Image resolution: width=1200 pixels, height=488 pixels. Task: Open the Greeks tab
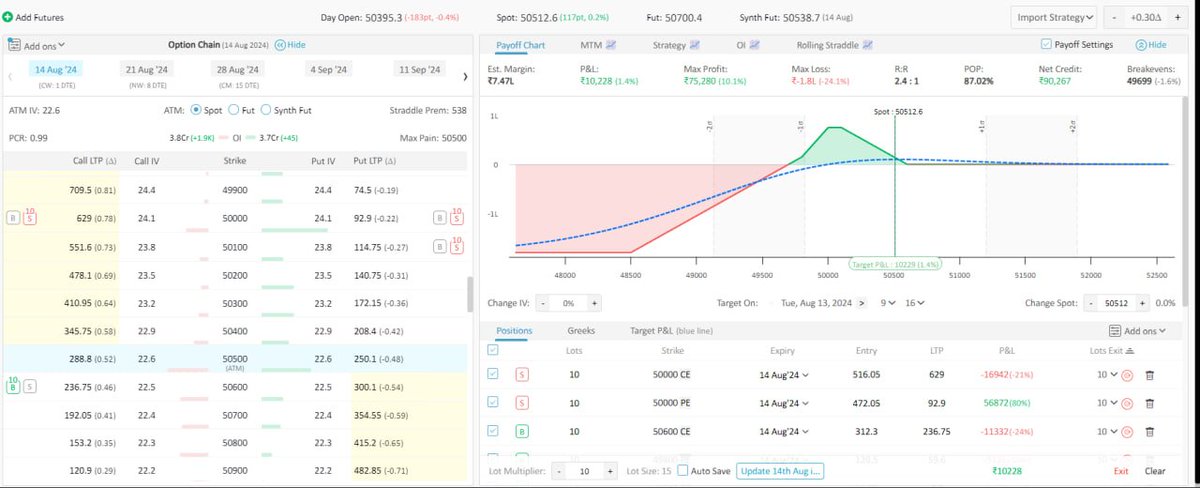point(581,330)
